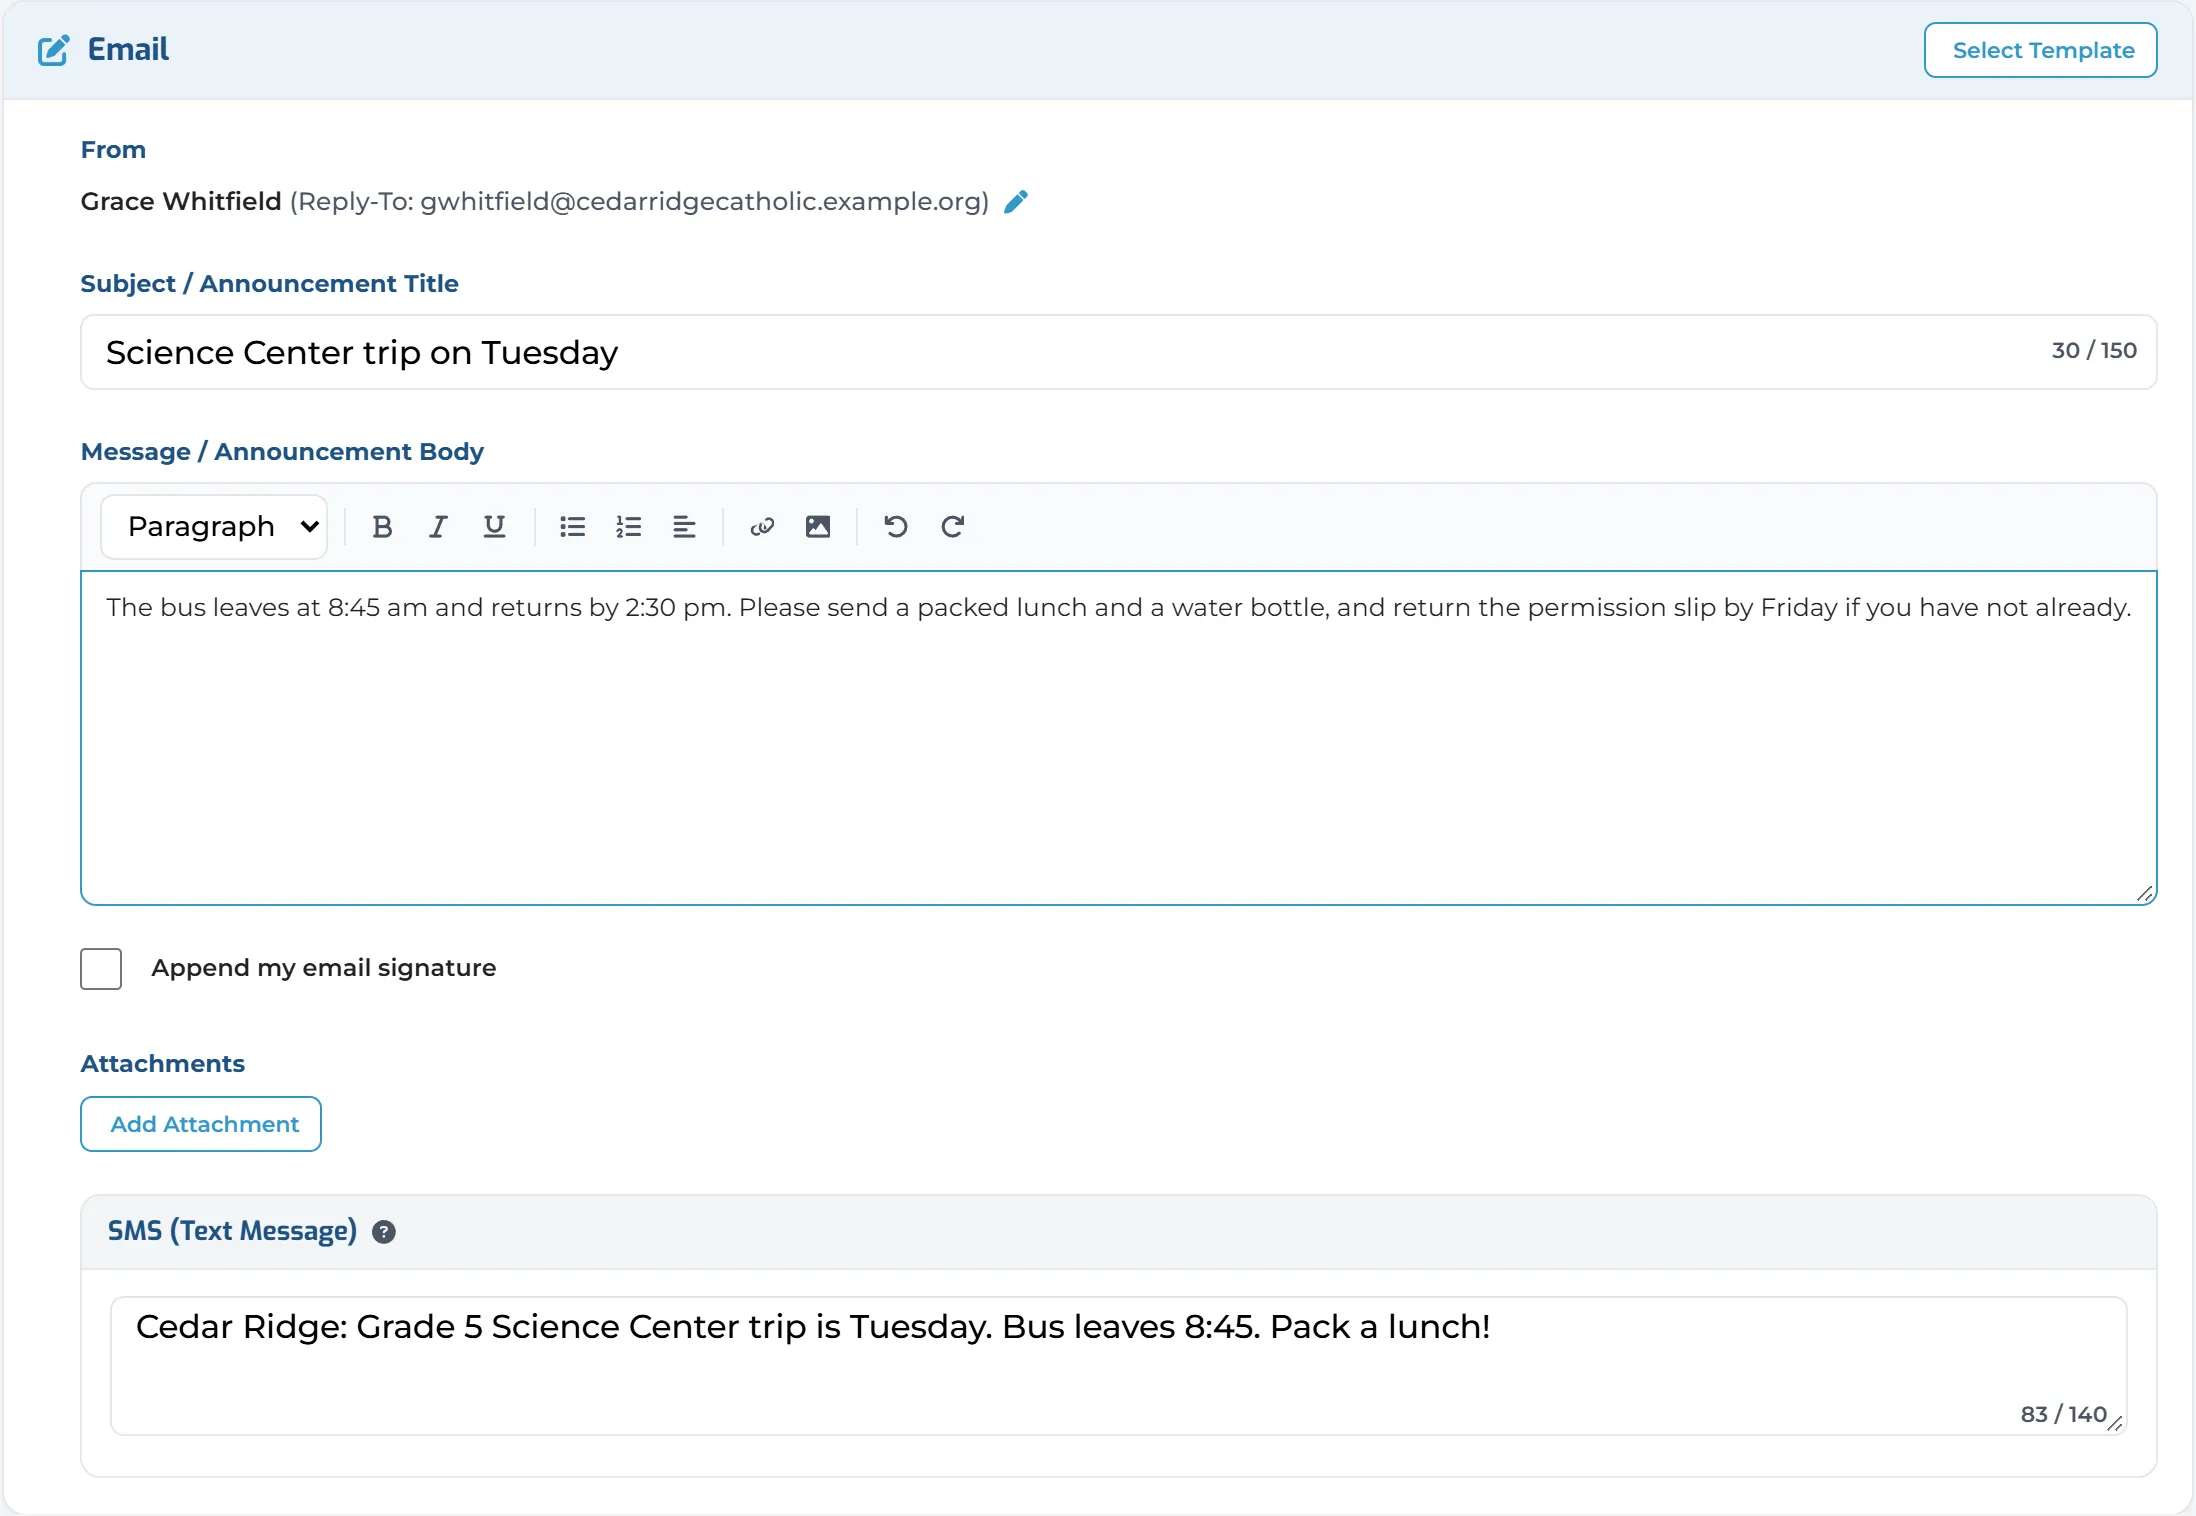Viewport: 2196px width, 1516px height.
Task: Click the SMS text message field
Action: (1118, 1366)
